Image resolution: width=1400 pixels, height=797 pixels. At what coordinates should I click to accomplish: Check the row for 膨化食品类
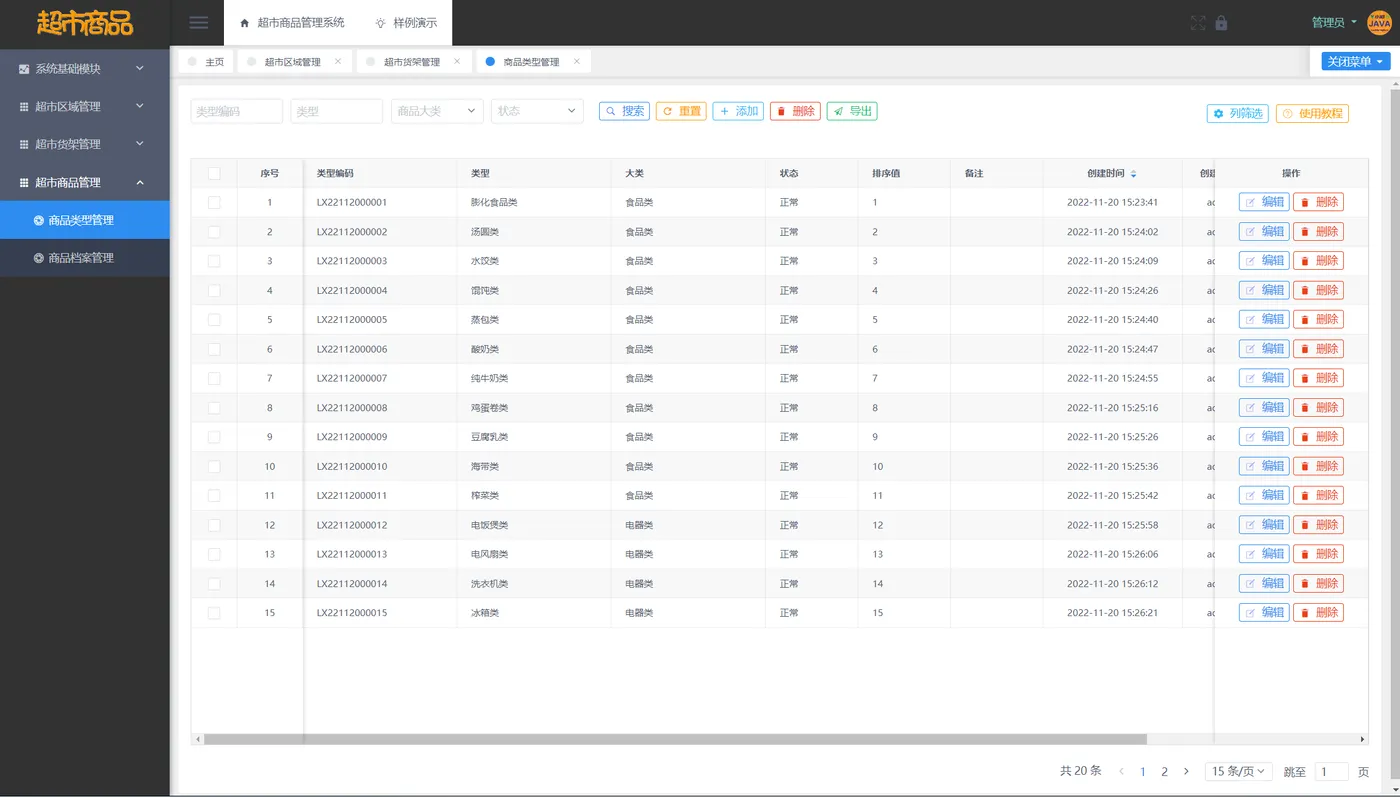pos(214,202)
